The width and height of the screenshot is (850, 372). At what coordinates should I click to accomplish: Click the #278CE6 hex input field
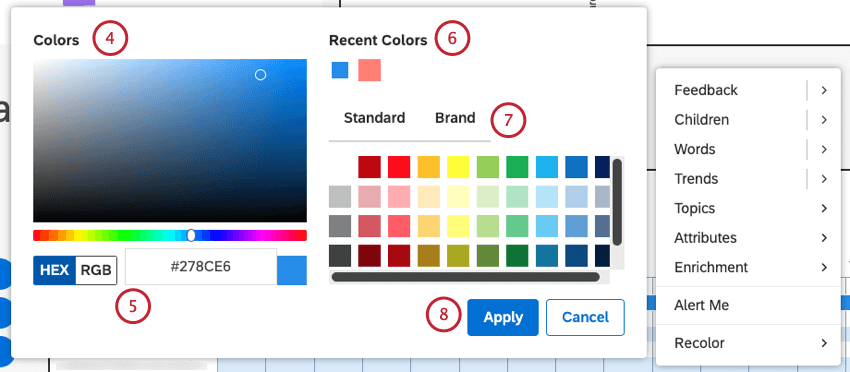(201, 267)
